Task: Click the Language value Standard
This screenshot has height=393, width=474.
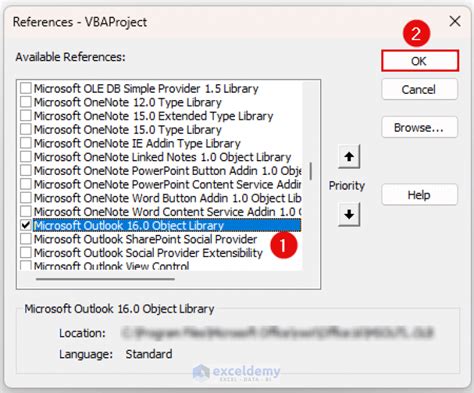Action: click(149, 354)
